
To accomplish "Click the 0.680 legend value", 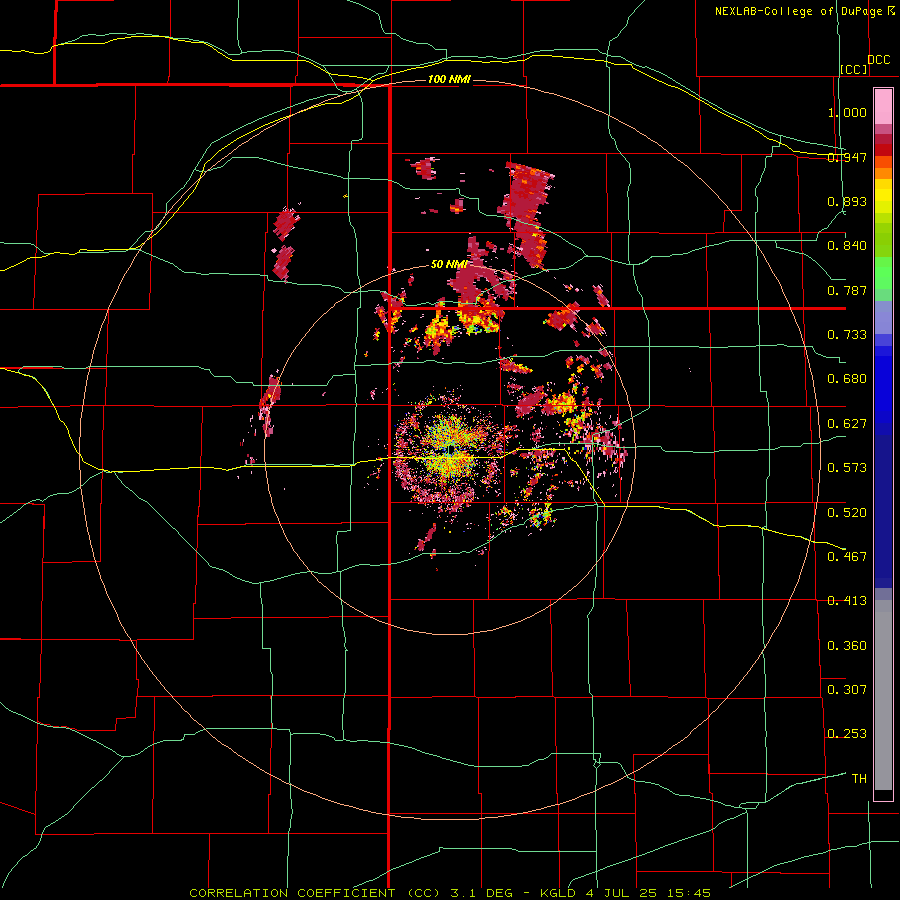I will [847, 379].
